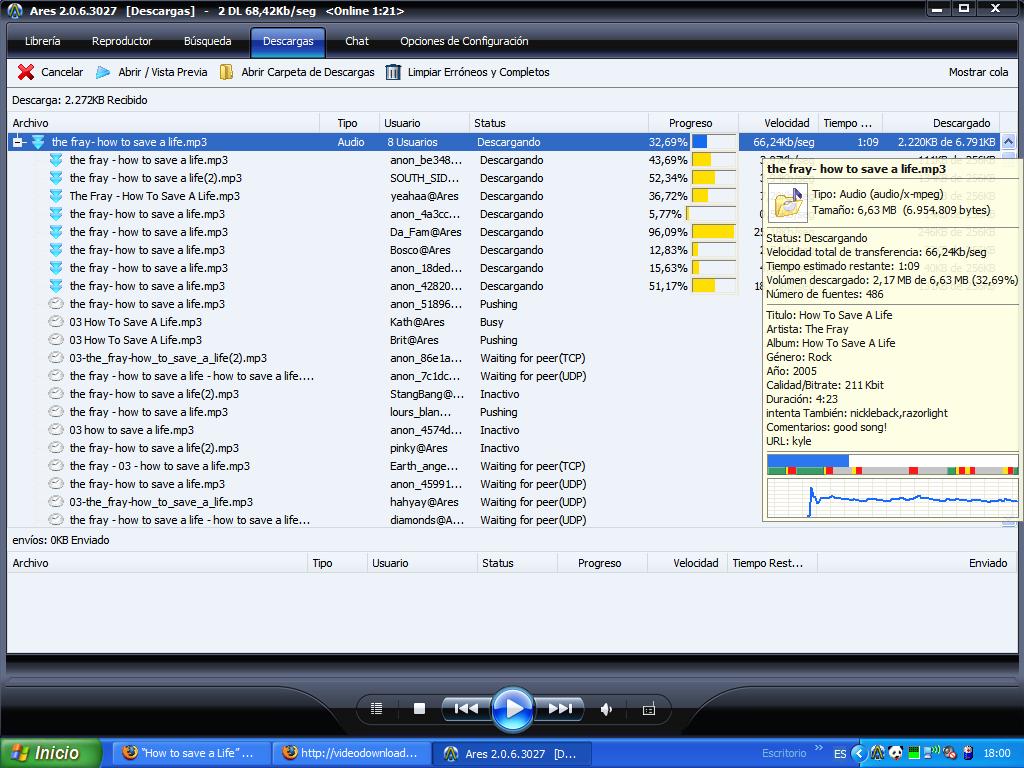Screen dimensions: 1024x768
Task: Go to the Búsqueda tab
Action: 207,41
